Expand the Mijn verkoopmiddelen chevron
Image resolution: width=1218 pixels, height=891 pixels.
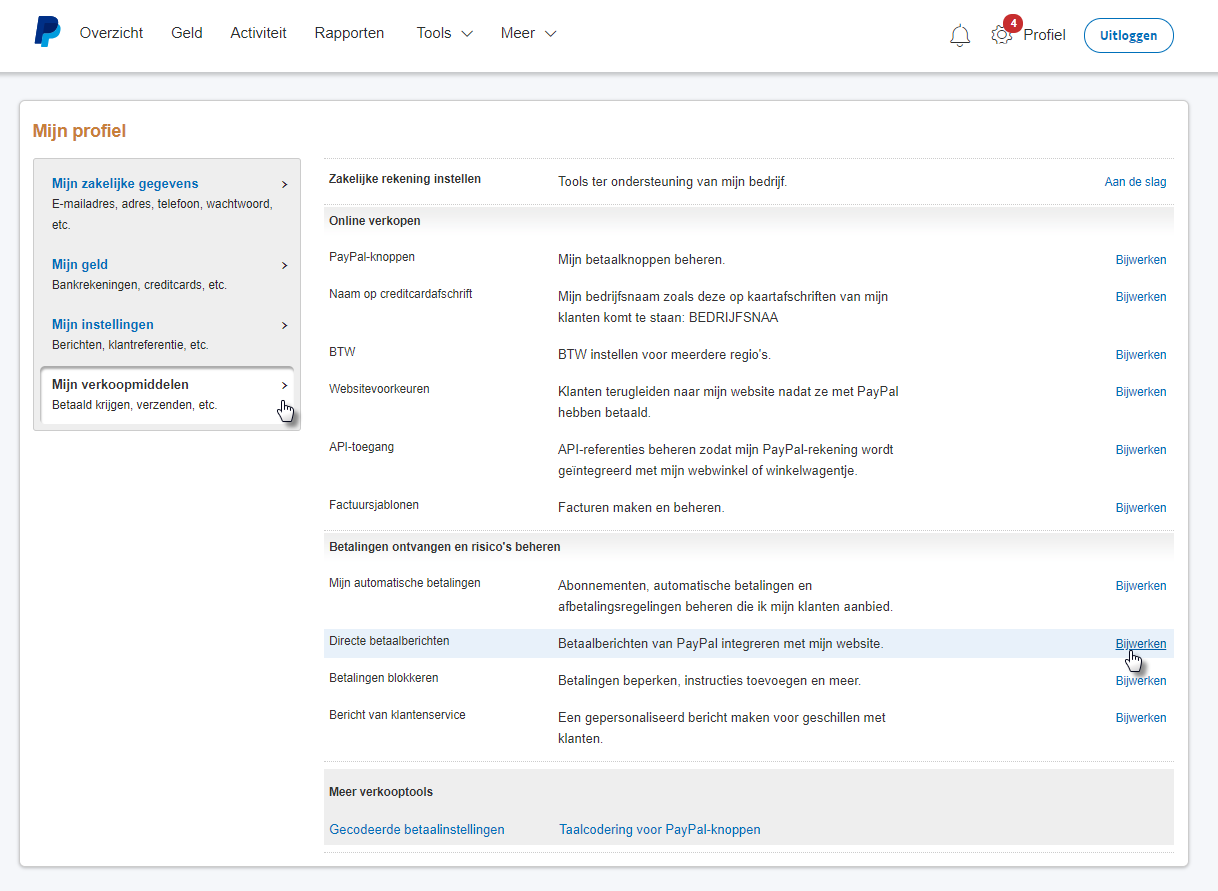click(284, 386)
